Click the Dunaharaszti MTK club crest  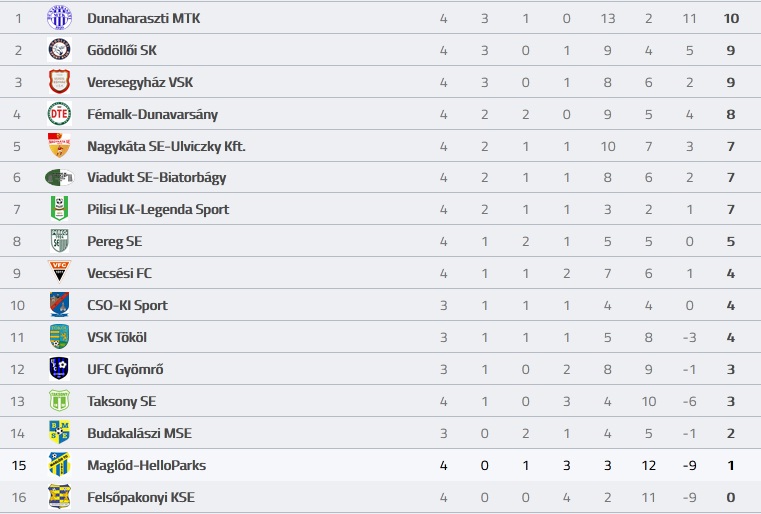point(59,18)
